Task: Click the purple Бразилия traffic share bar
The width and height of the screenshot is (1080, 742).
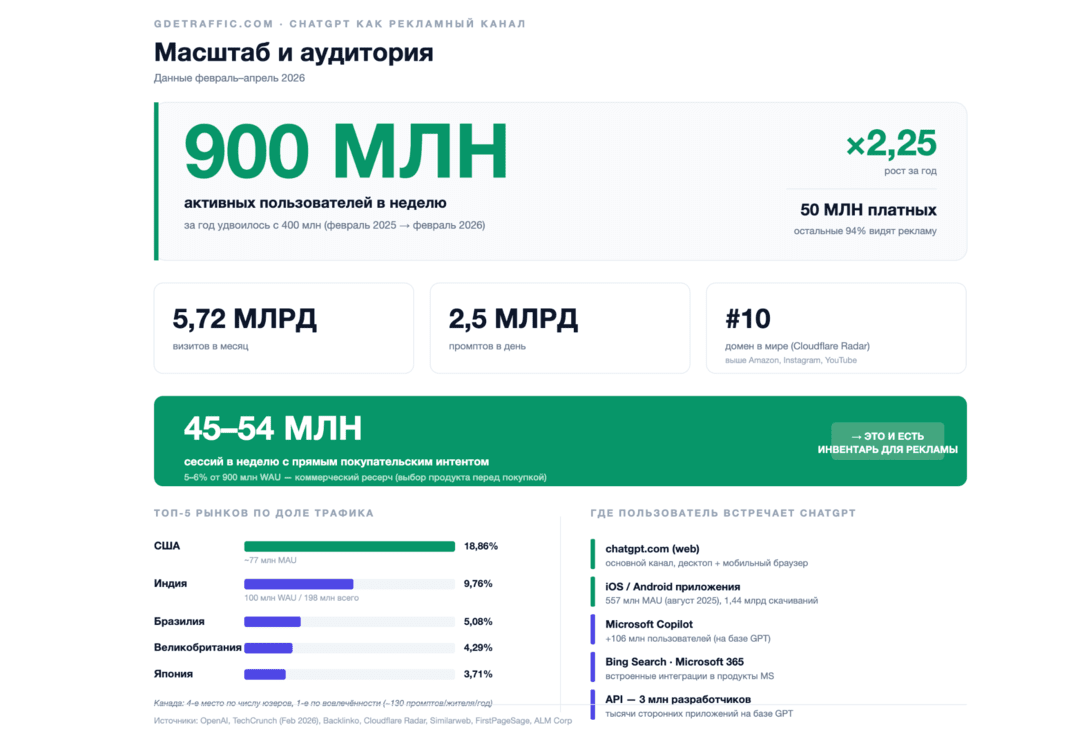Action: pos(272,622)
